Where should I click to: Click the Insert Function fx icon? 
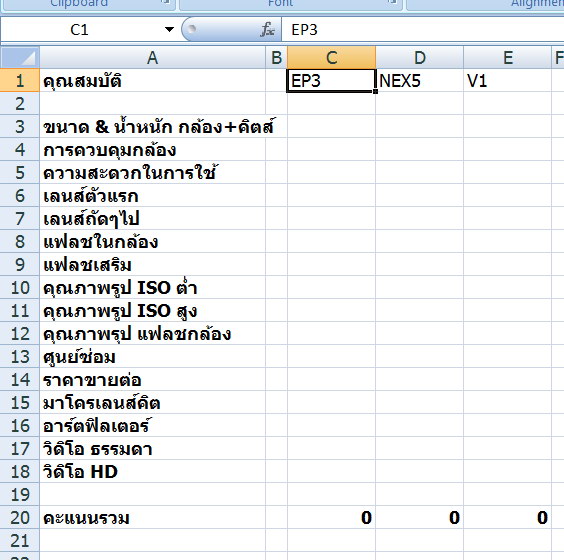[267, 30]
